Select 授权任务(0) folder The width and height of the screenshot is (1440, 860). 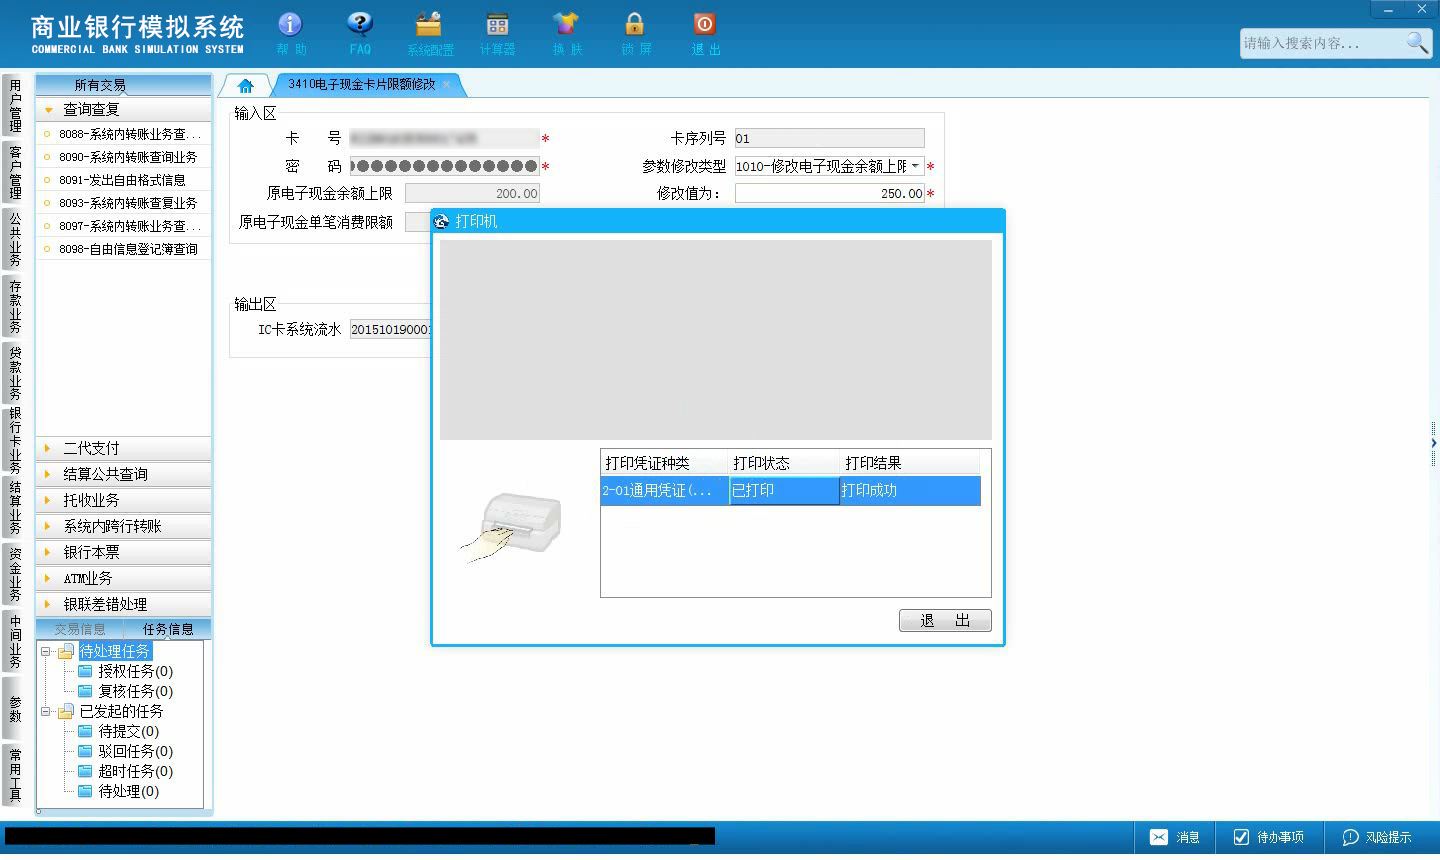[x=125, y=671]
